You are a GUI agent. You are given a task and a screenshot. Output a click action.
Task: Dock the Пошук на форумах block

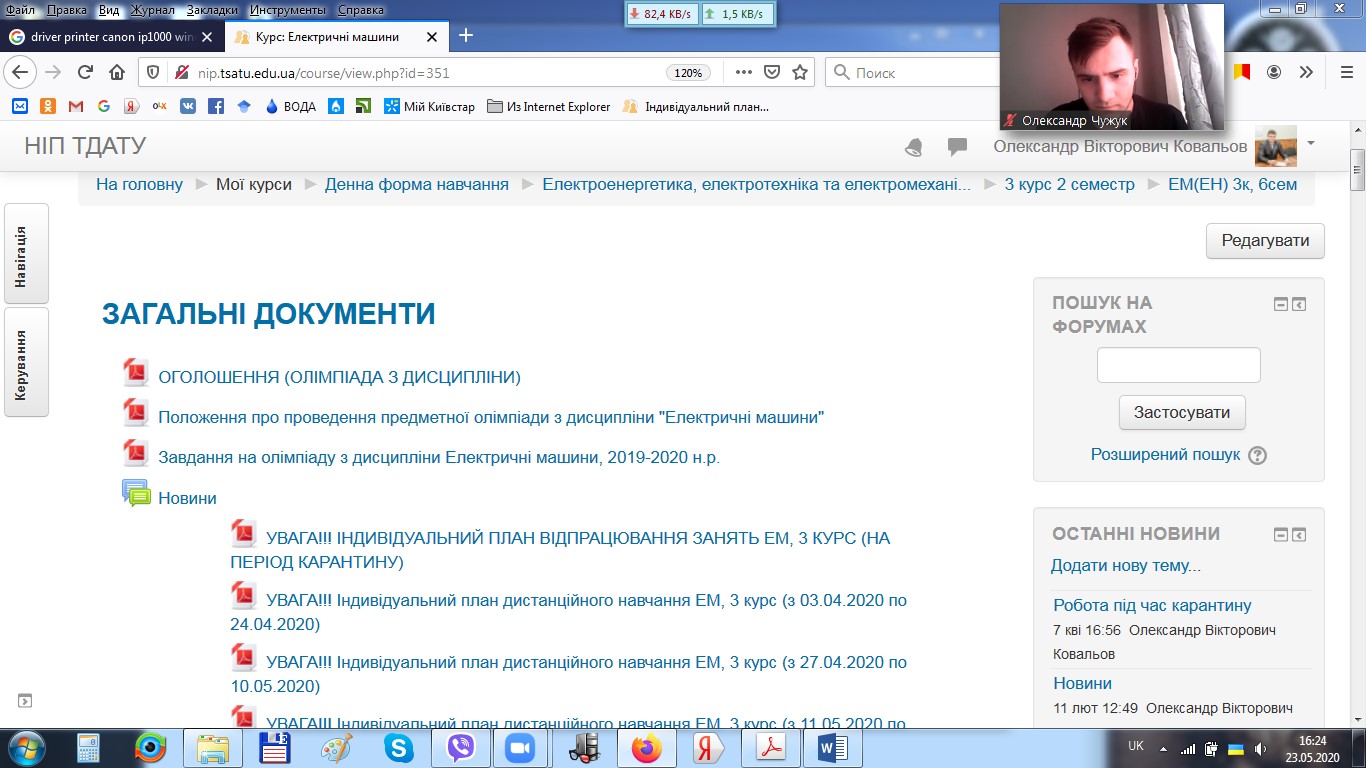(1299, 305)
